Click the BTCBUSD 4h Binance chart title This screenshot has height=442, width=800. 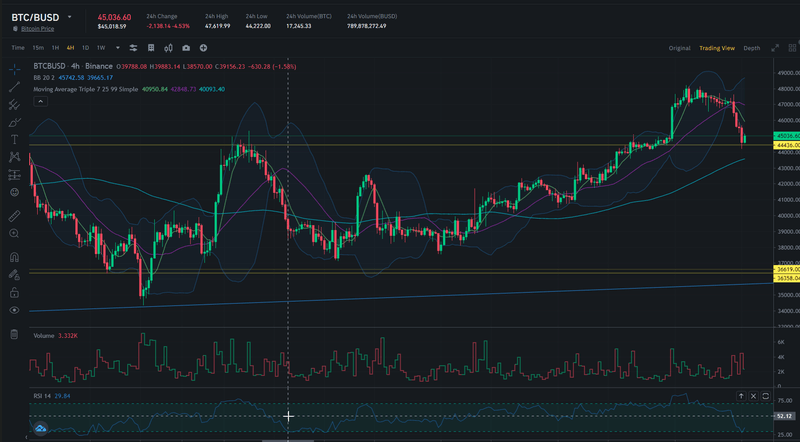tap(73, 66)
